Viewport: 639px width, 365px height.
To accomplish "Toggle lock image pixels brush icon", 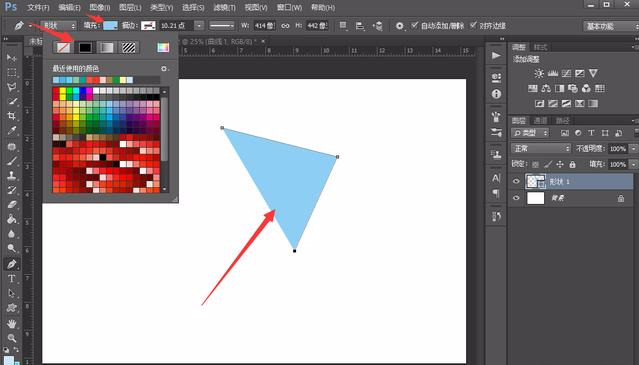I will (x=548, y=164).
